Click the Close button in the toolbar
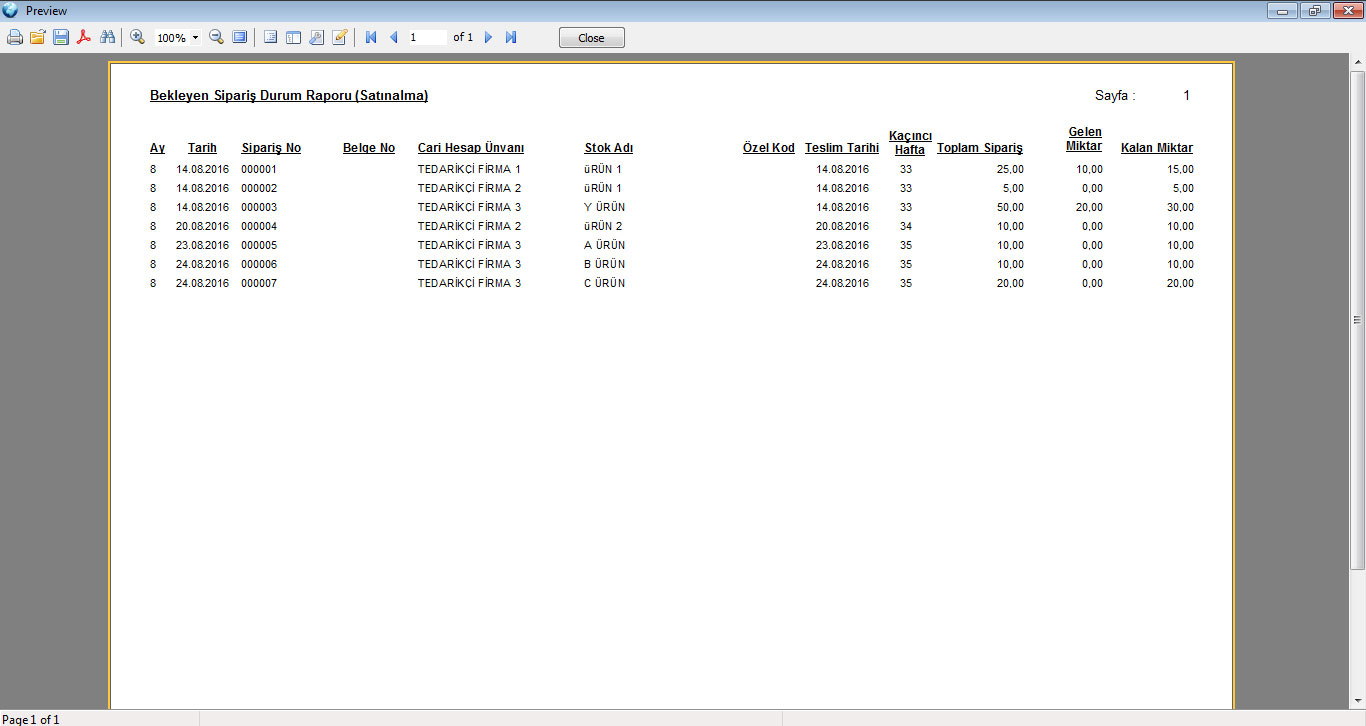 pos(592,38)
